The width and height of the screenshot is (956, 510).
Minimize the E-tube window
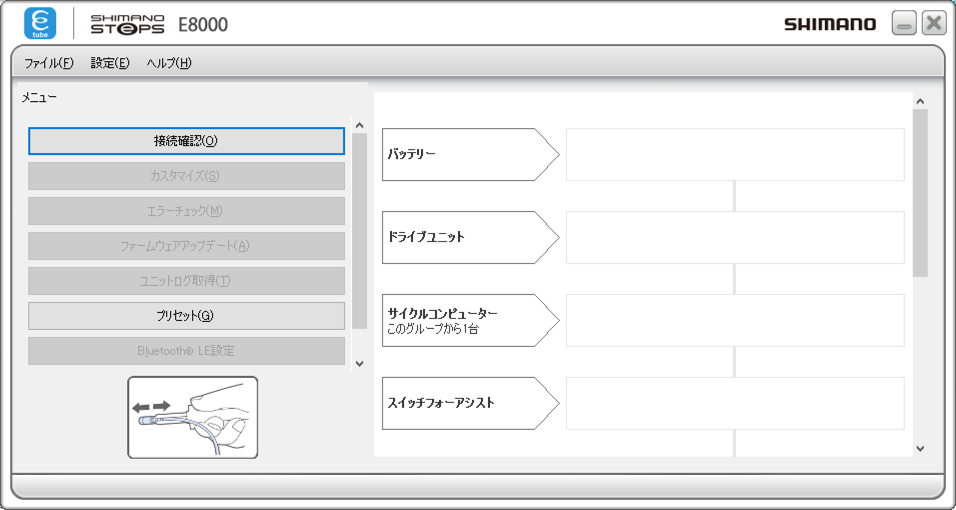[x=904, y=24]
